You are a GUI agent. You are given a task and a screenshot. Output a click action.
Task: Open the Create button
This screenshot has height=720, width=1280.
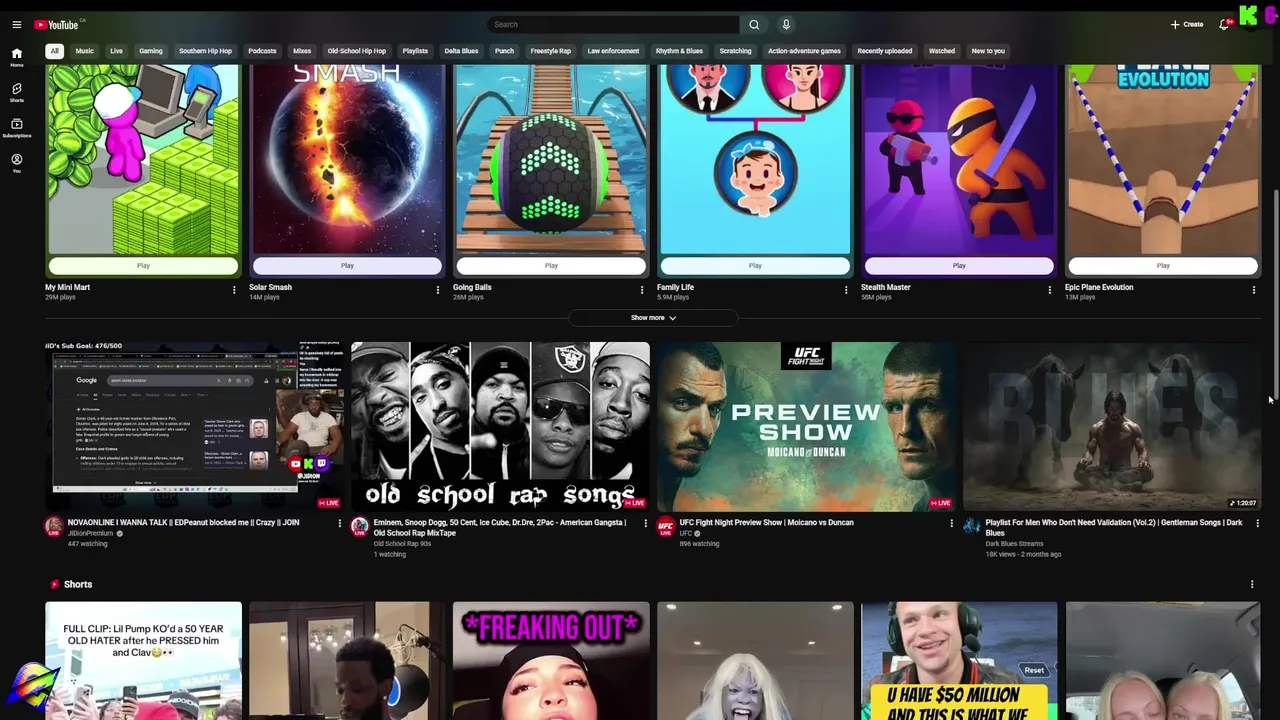pyautogui.click(x=1187, y=24)
